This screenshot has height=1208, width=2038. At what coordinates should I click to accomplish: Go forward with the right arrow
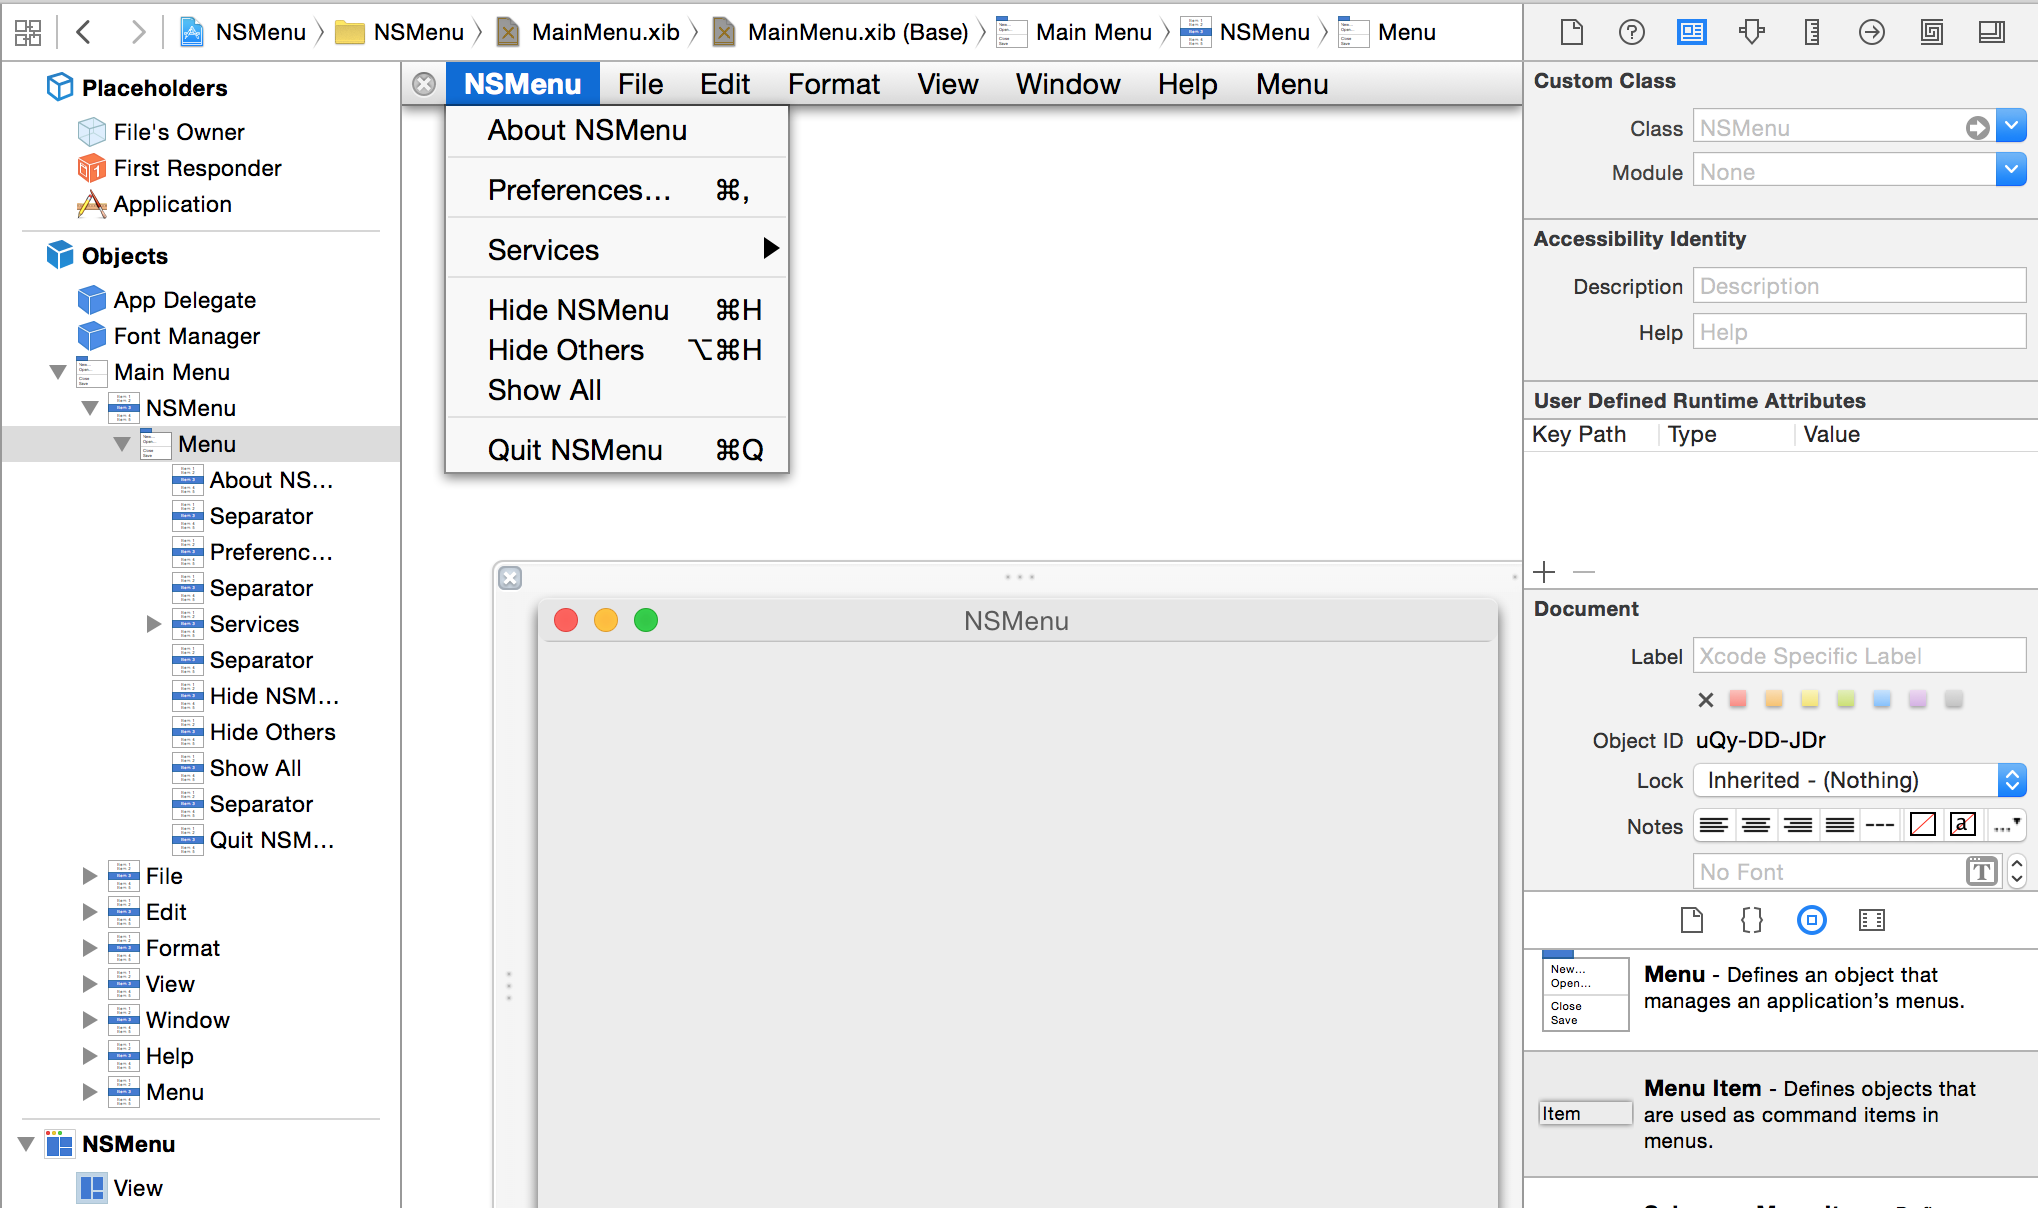coord(138,32)
